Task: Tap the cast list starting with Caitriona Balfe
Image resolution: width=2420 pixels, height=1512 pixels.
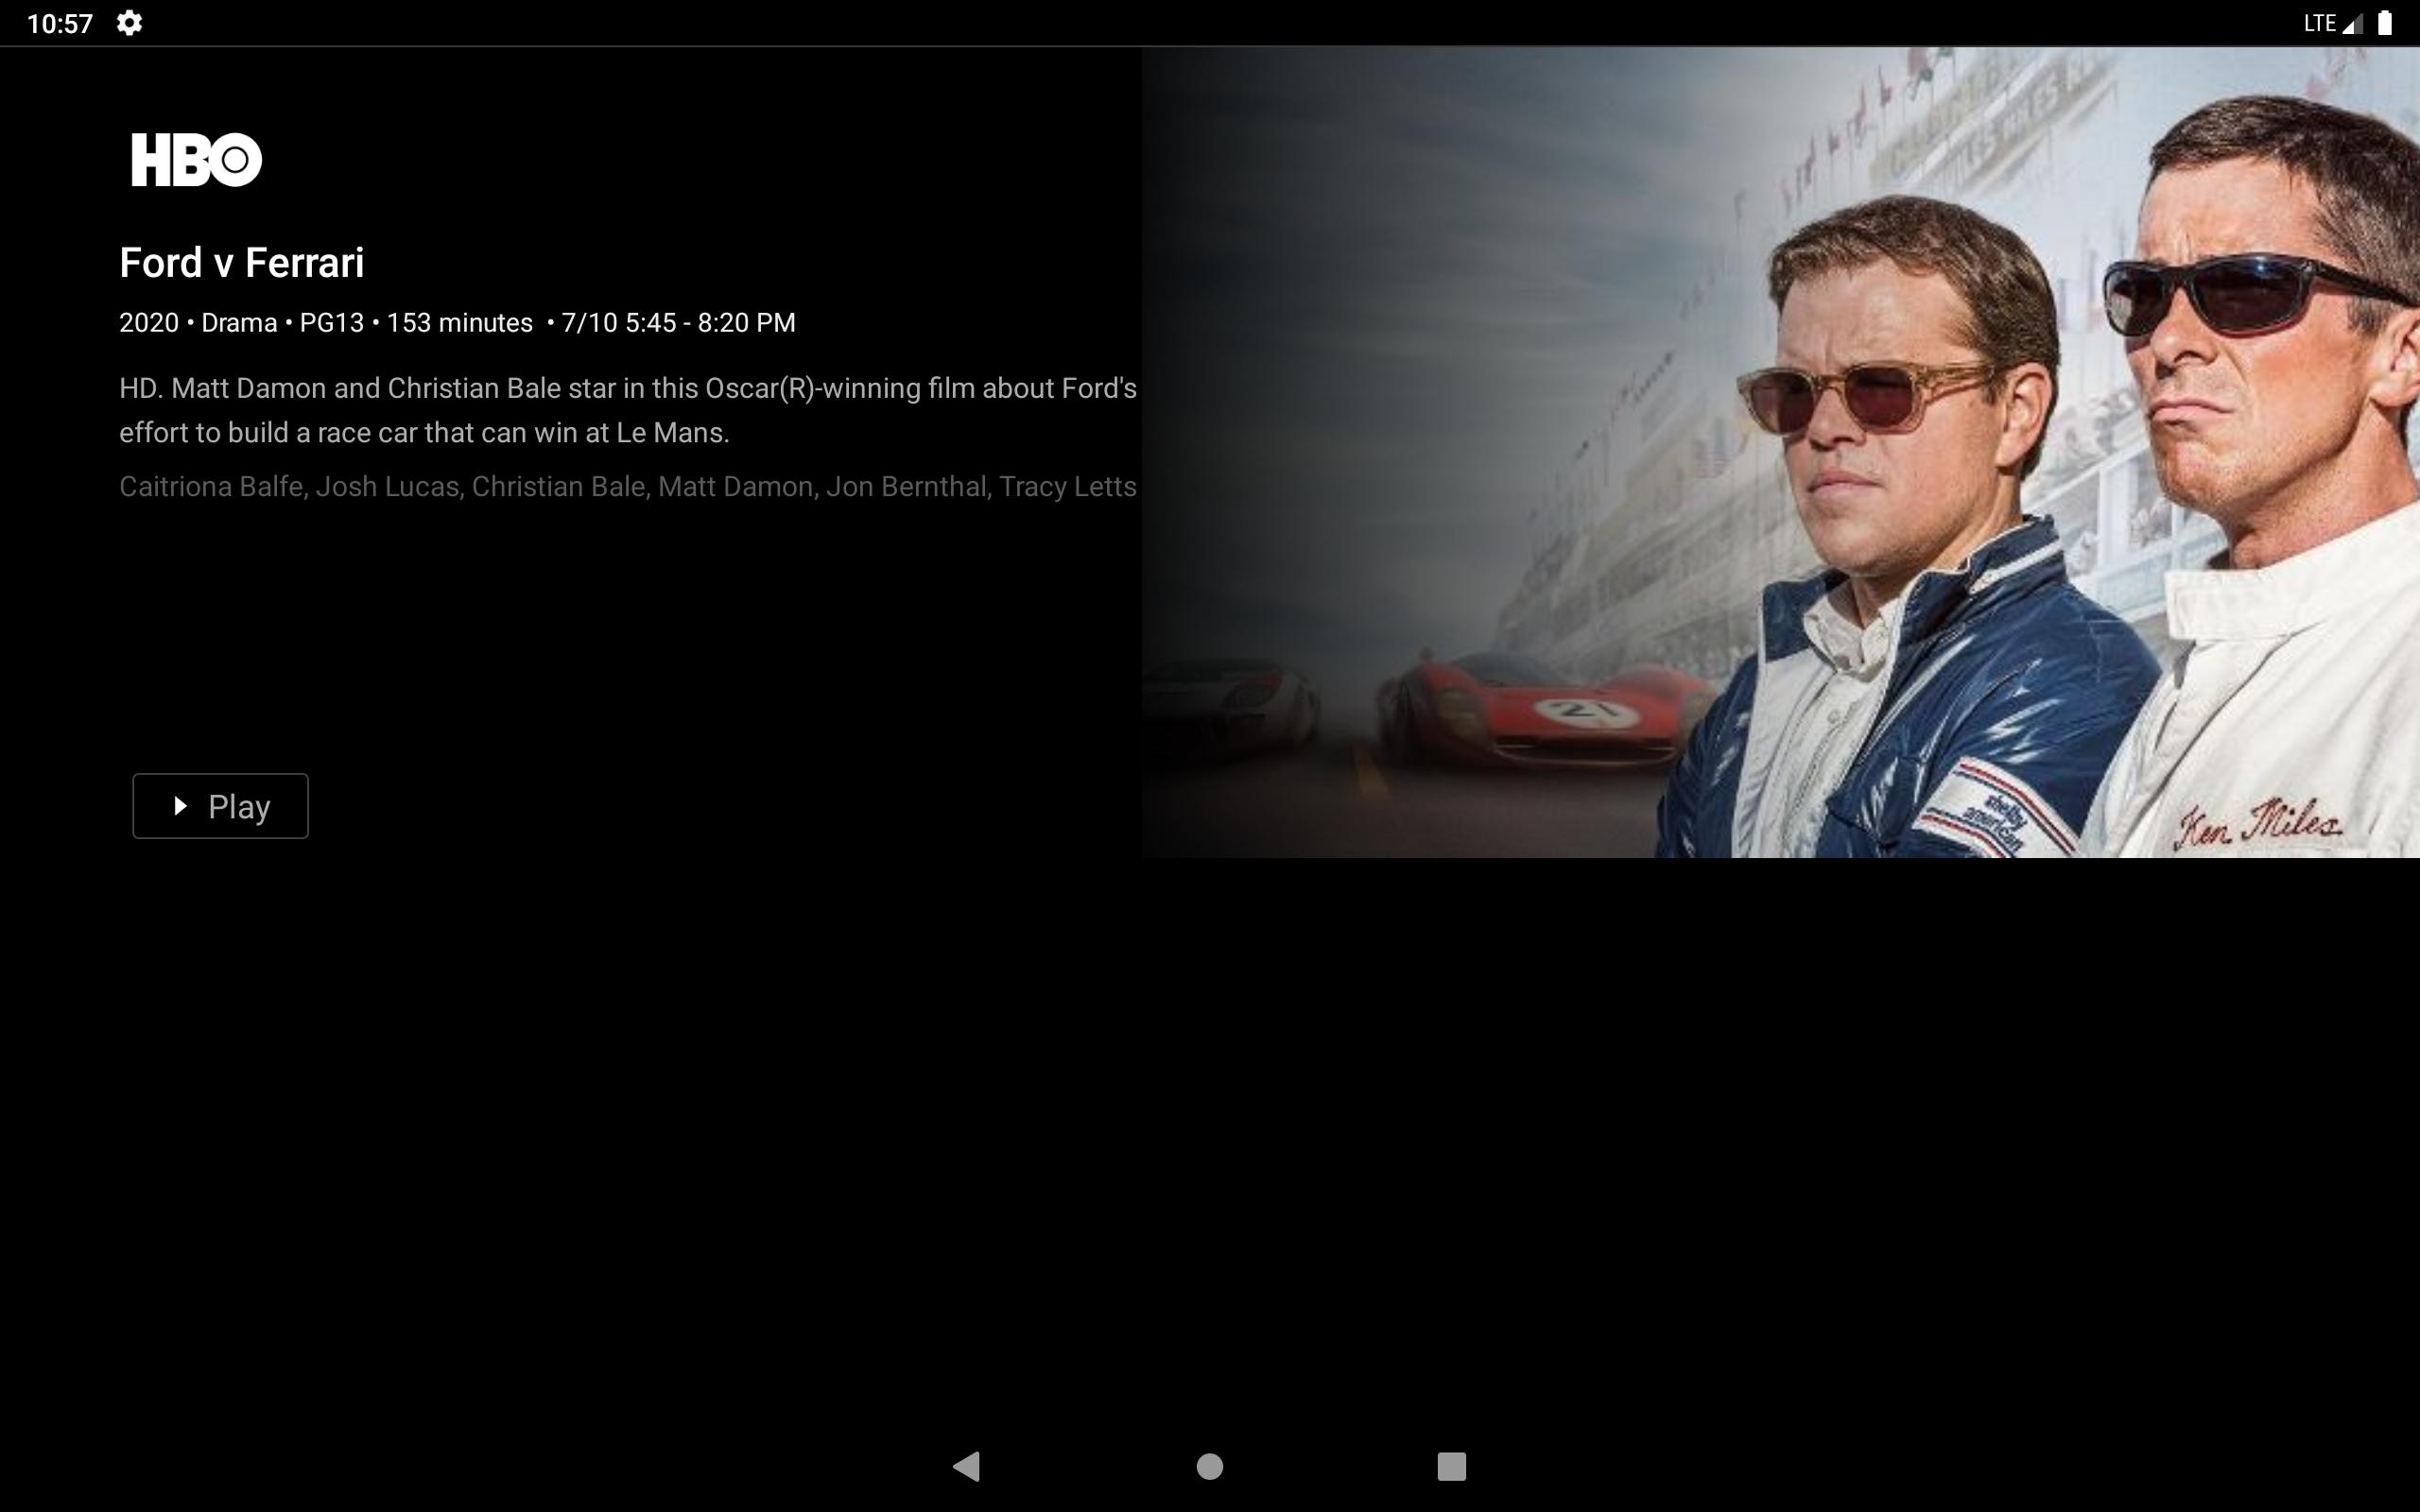Action: 628,487
